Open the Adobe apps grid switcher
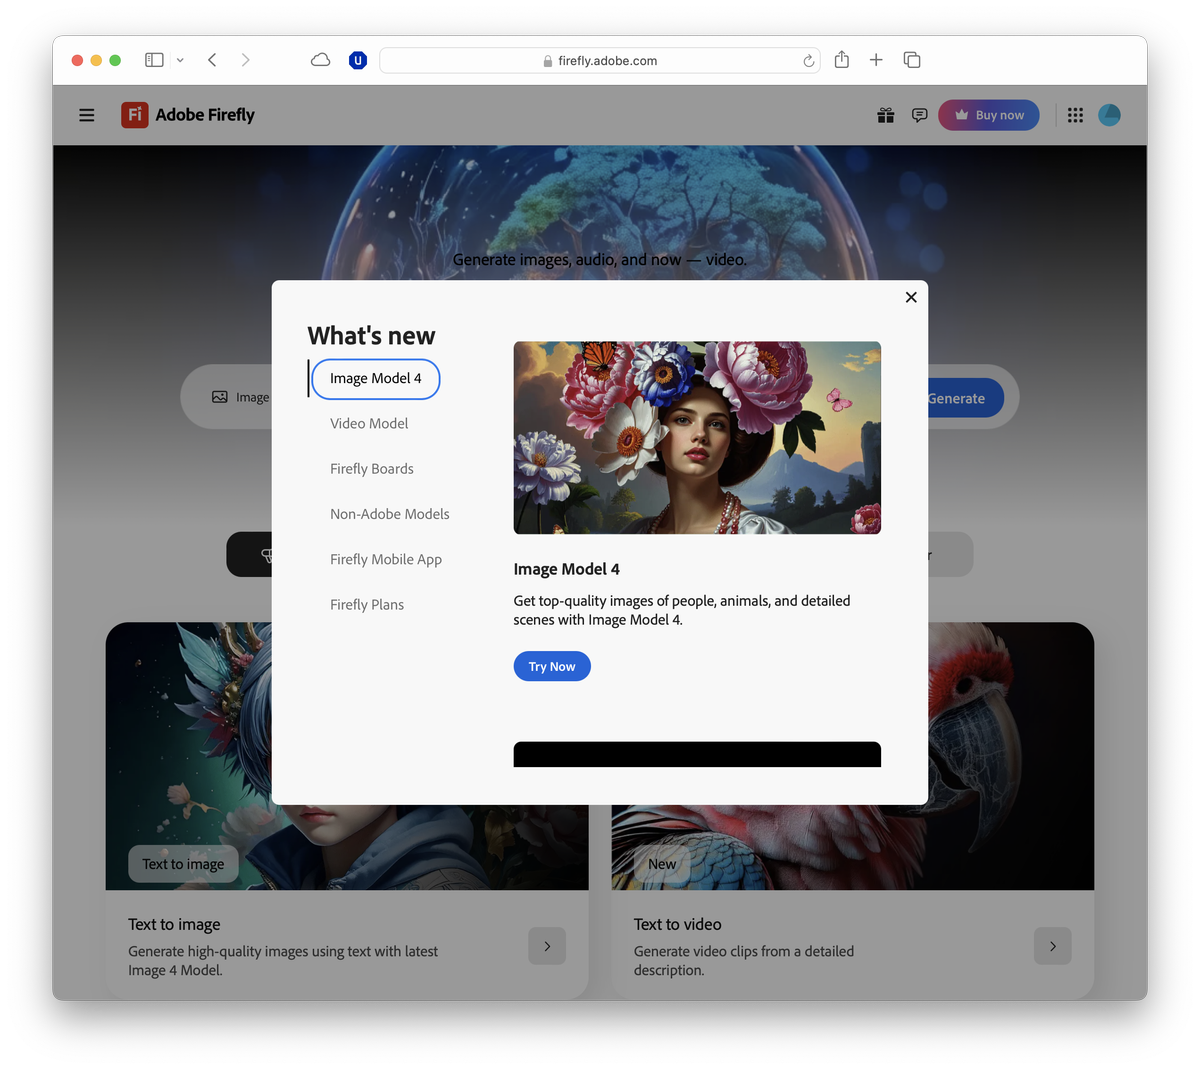The height and width of the screenshot is (1070, 1200). click(1075, 115)
